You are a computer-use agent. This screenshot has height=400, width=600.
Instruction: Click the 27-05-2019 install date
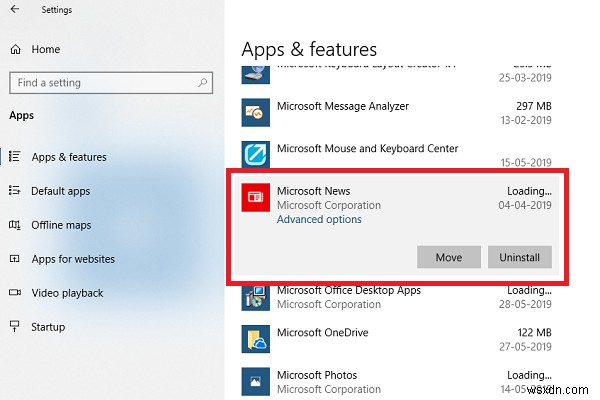(x=525, y=347)
